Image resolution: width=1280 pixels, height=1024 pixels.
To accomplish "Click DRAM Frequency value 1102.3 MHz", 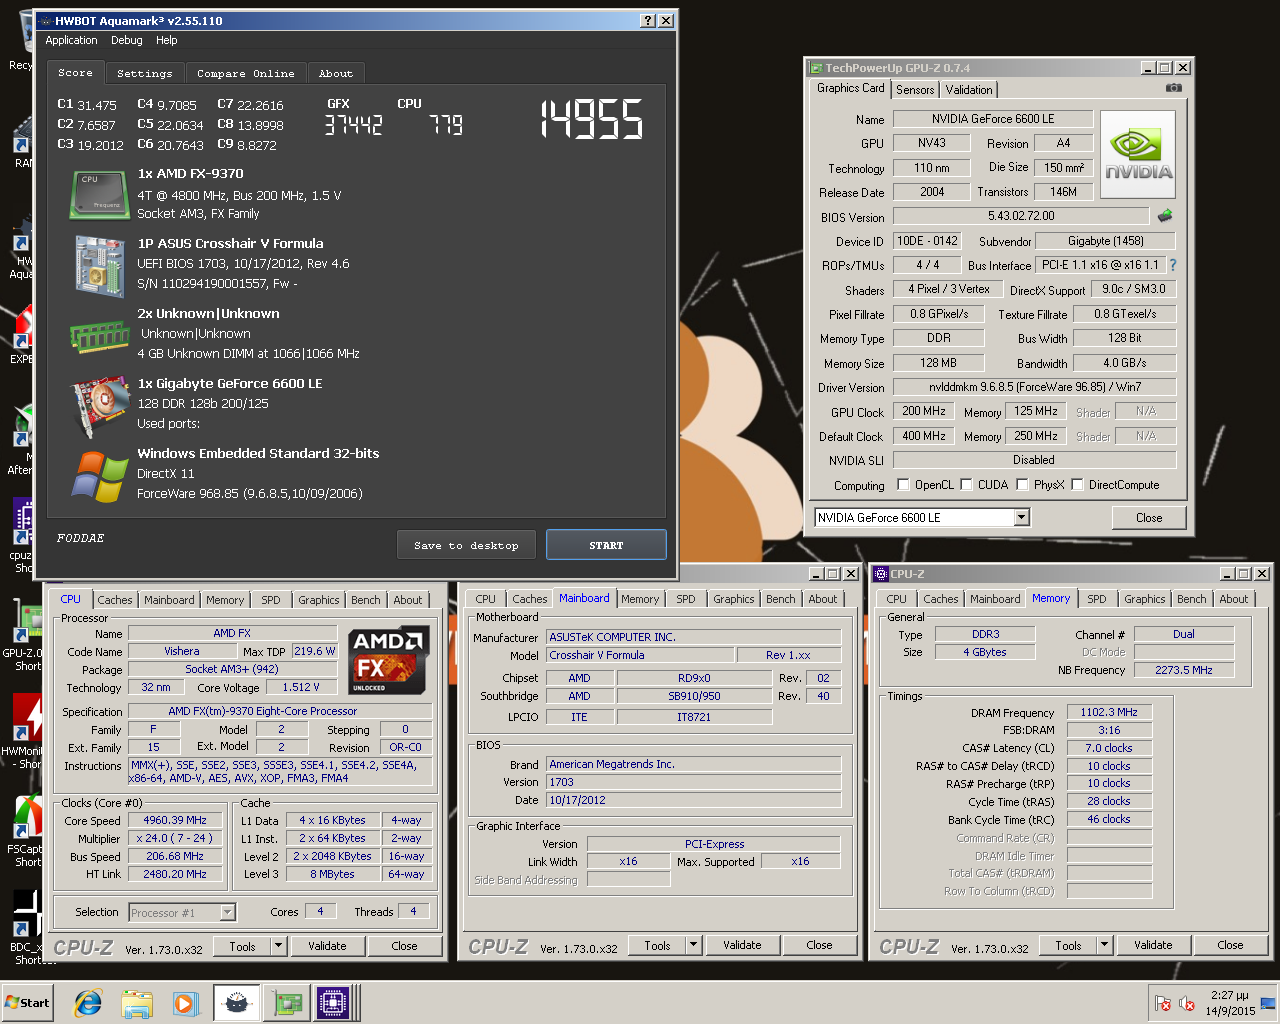I will pos(1109,712).
